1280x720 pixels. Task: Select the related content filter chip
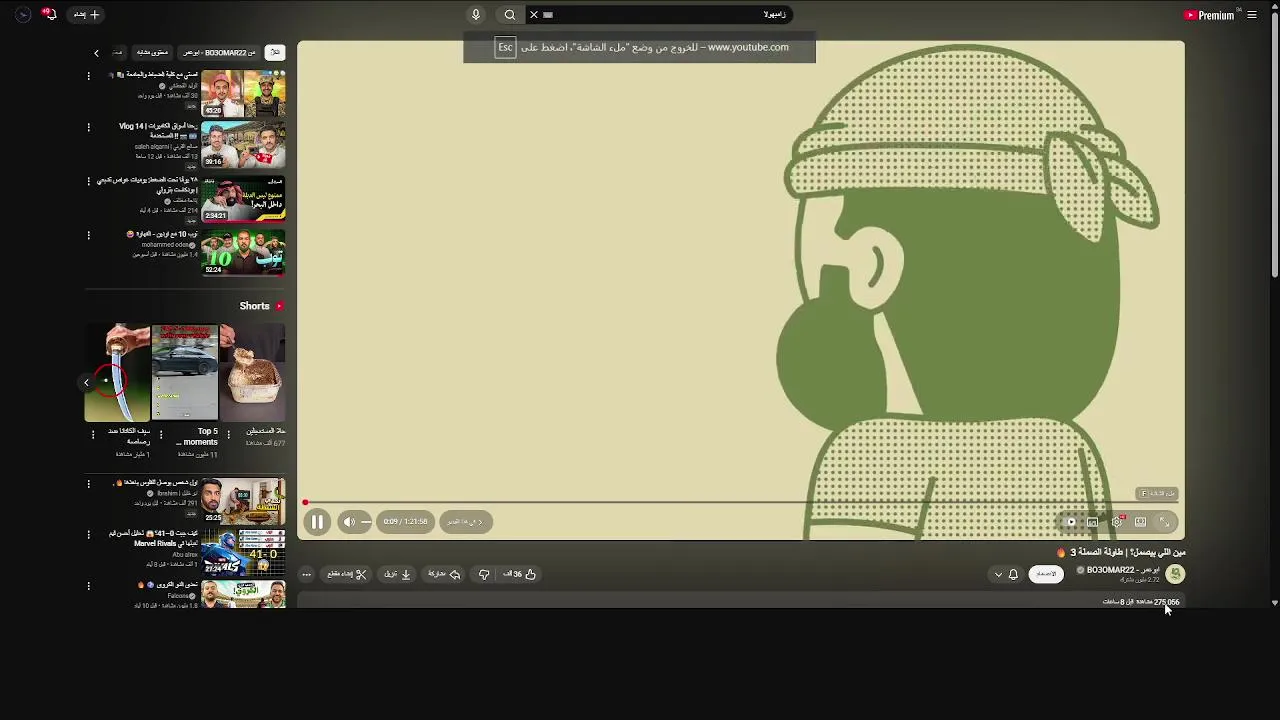[153, 52]
